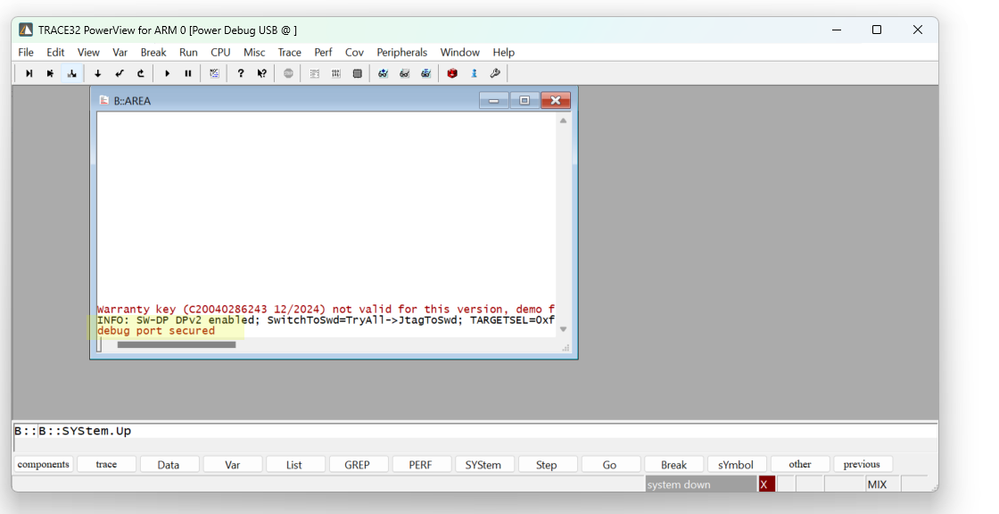999x514 pixels.
Task: Click the first glasses watch icon
Action: click(x=383, y=74)
